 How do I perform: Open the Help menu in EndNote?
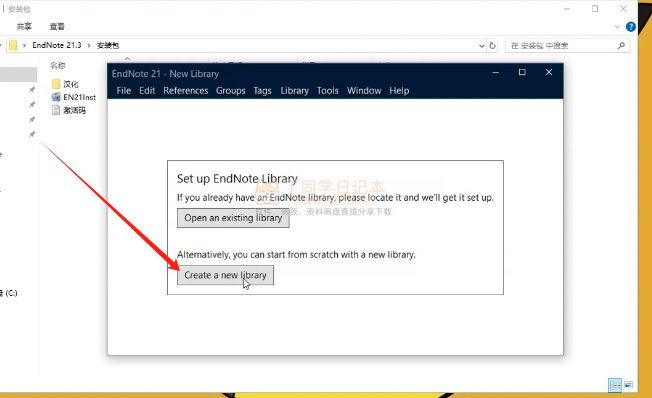coord(399,91)
